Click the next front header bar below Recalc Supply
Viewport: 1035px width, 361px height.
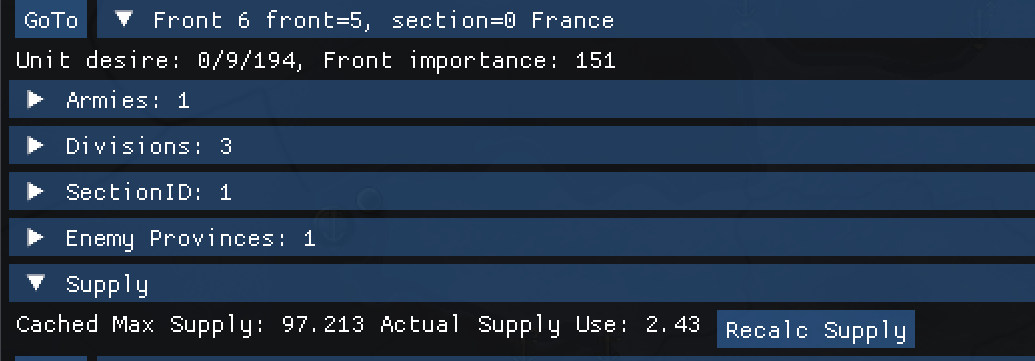566,358
